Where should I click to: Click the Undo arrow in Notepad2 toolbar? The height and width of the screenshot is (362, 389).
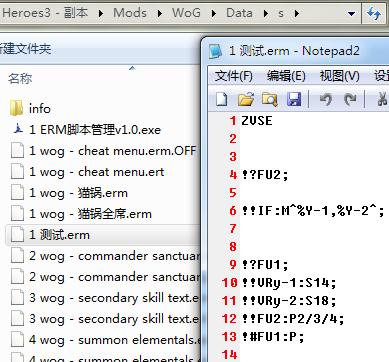point(325,99)
